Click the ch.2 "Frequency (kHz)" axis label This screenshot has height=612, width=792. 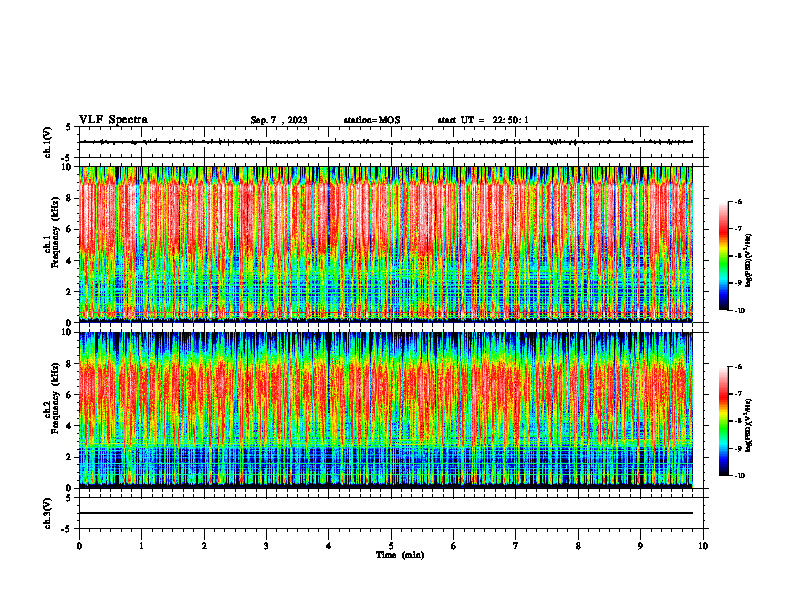(x=55, y=397)
